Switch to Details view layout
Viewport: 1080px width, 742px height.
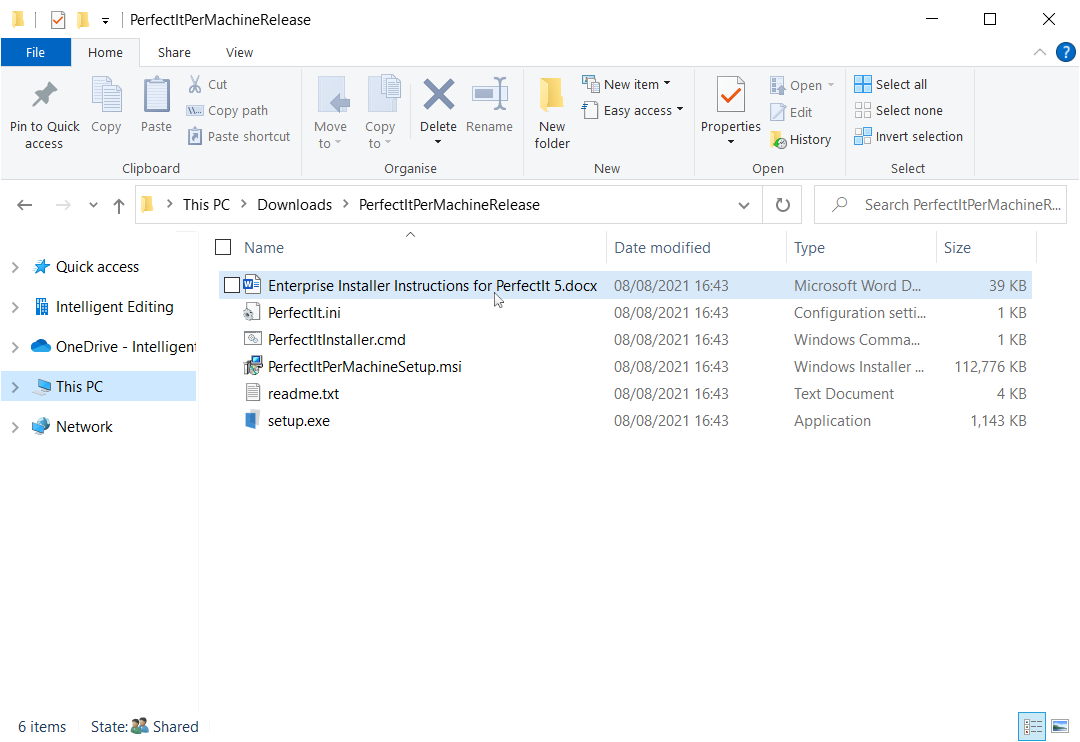pyautogui.click(x=1032, y=726)
